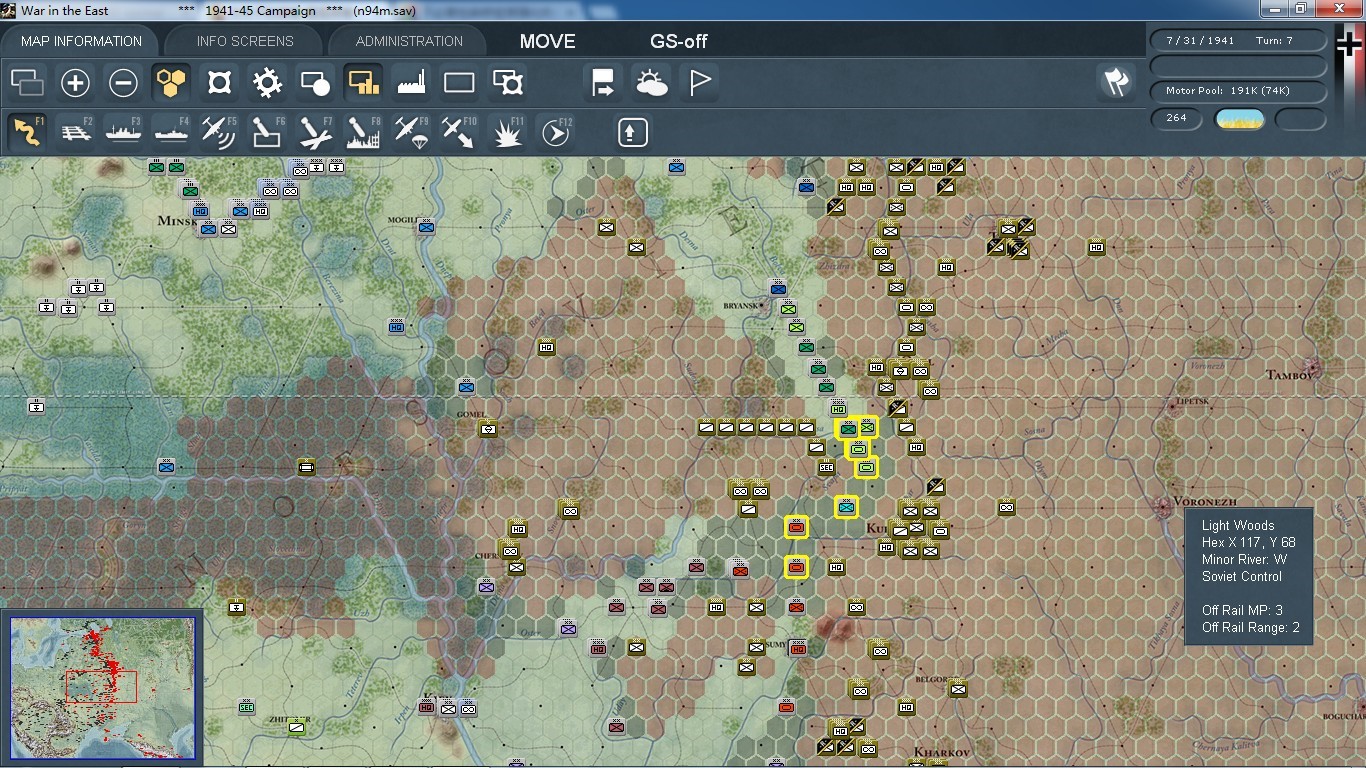Click the F12 arrow-in-circle icon
1366x768 pixels.
[x=555, y=132]
